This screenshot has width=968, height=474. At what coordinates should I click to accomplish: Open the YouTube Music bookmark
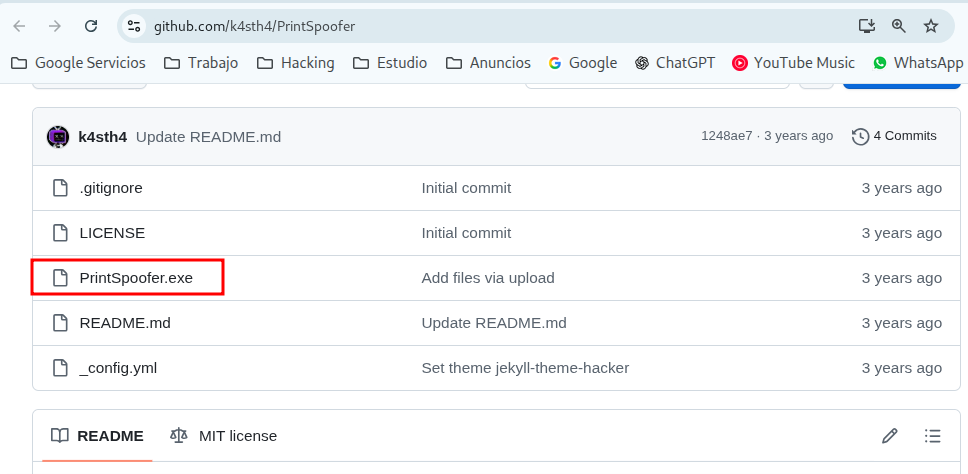pyautogui.click(x=793, y=63)
